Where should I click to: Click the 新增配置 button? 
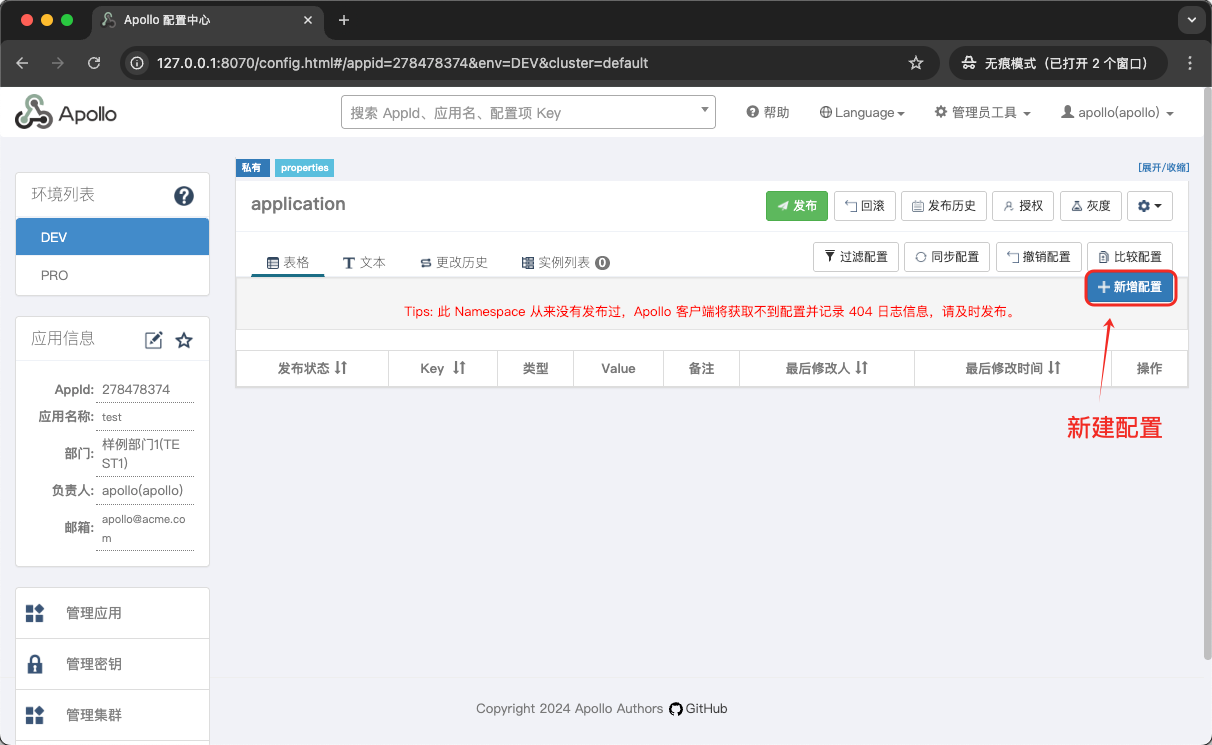tap(1129, 287)
